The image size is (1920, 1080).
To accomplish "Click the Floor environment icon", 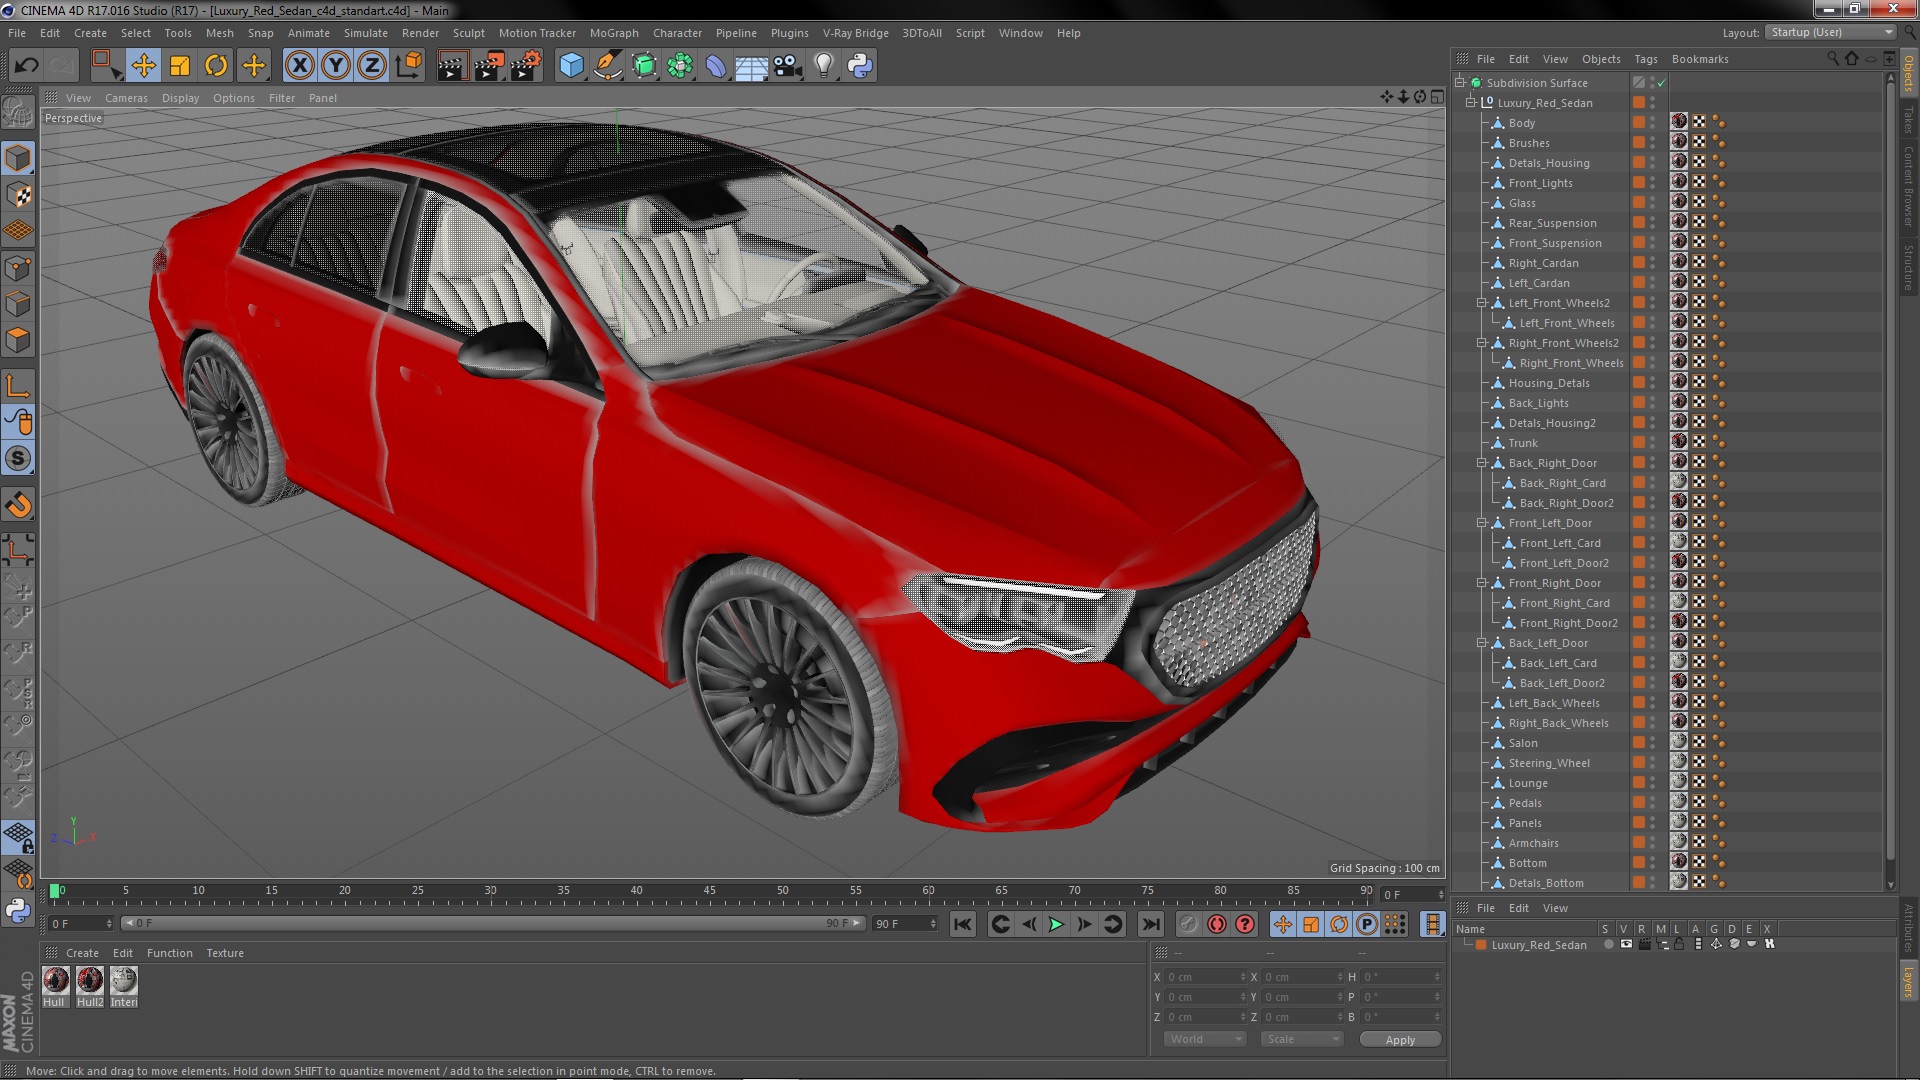I will [x=751, y=66].
